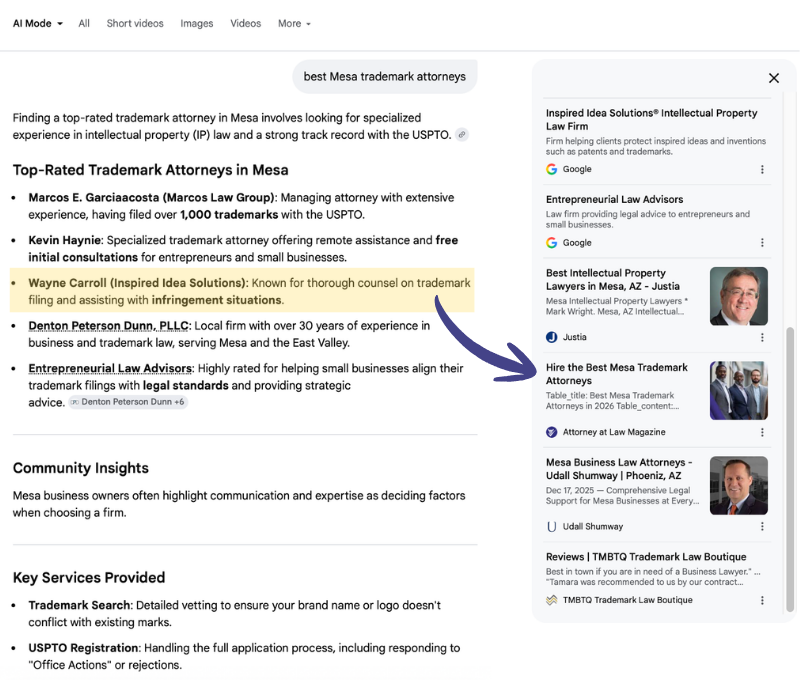Switch to the Videos tab
The image size is (800, 700).
click(x=245, y=23)
